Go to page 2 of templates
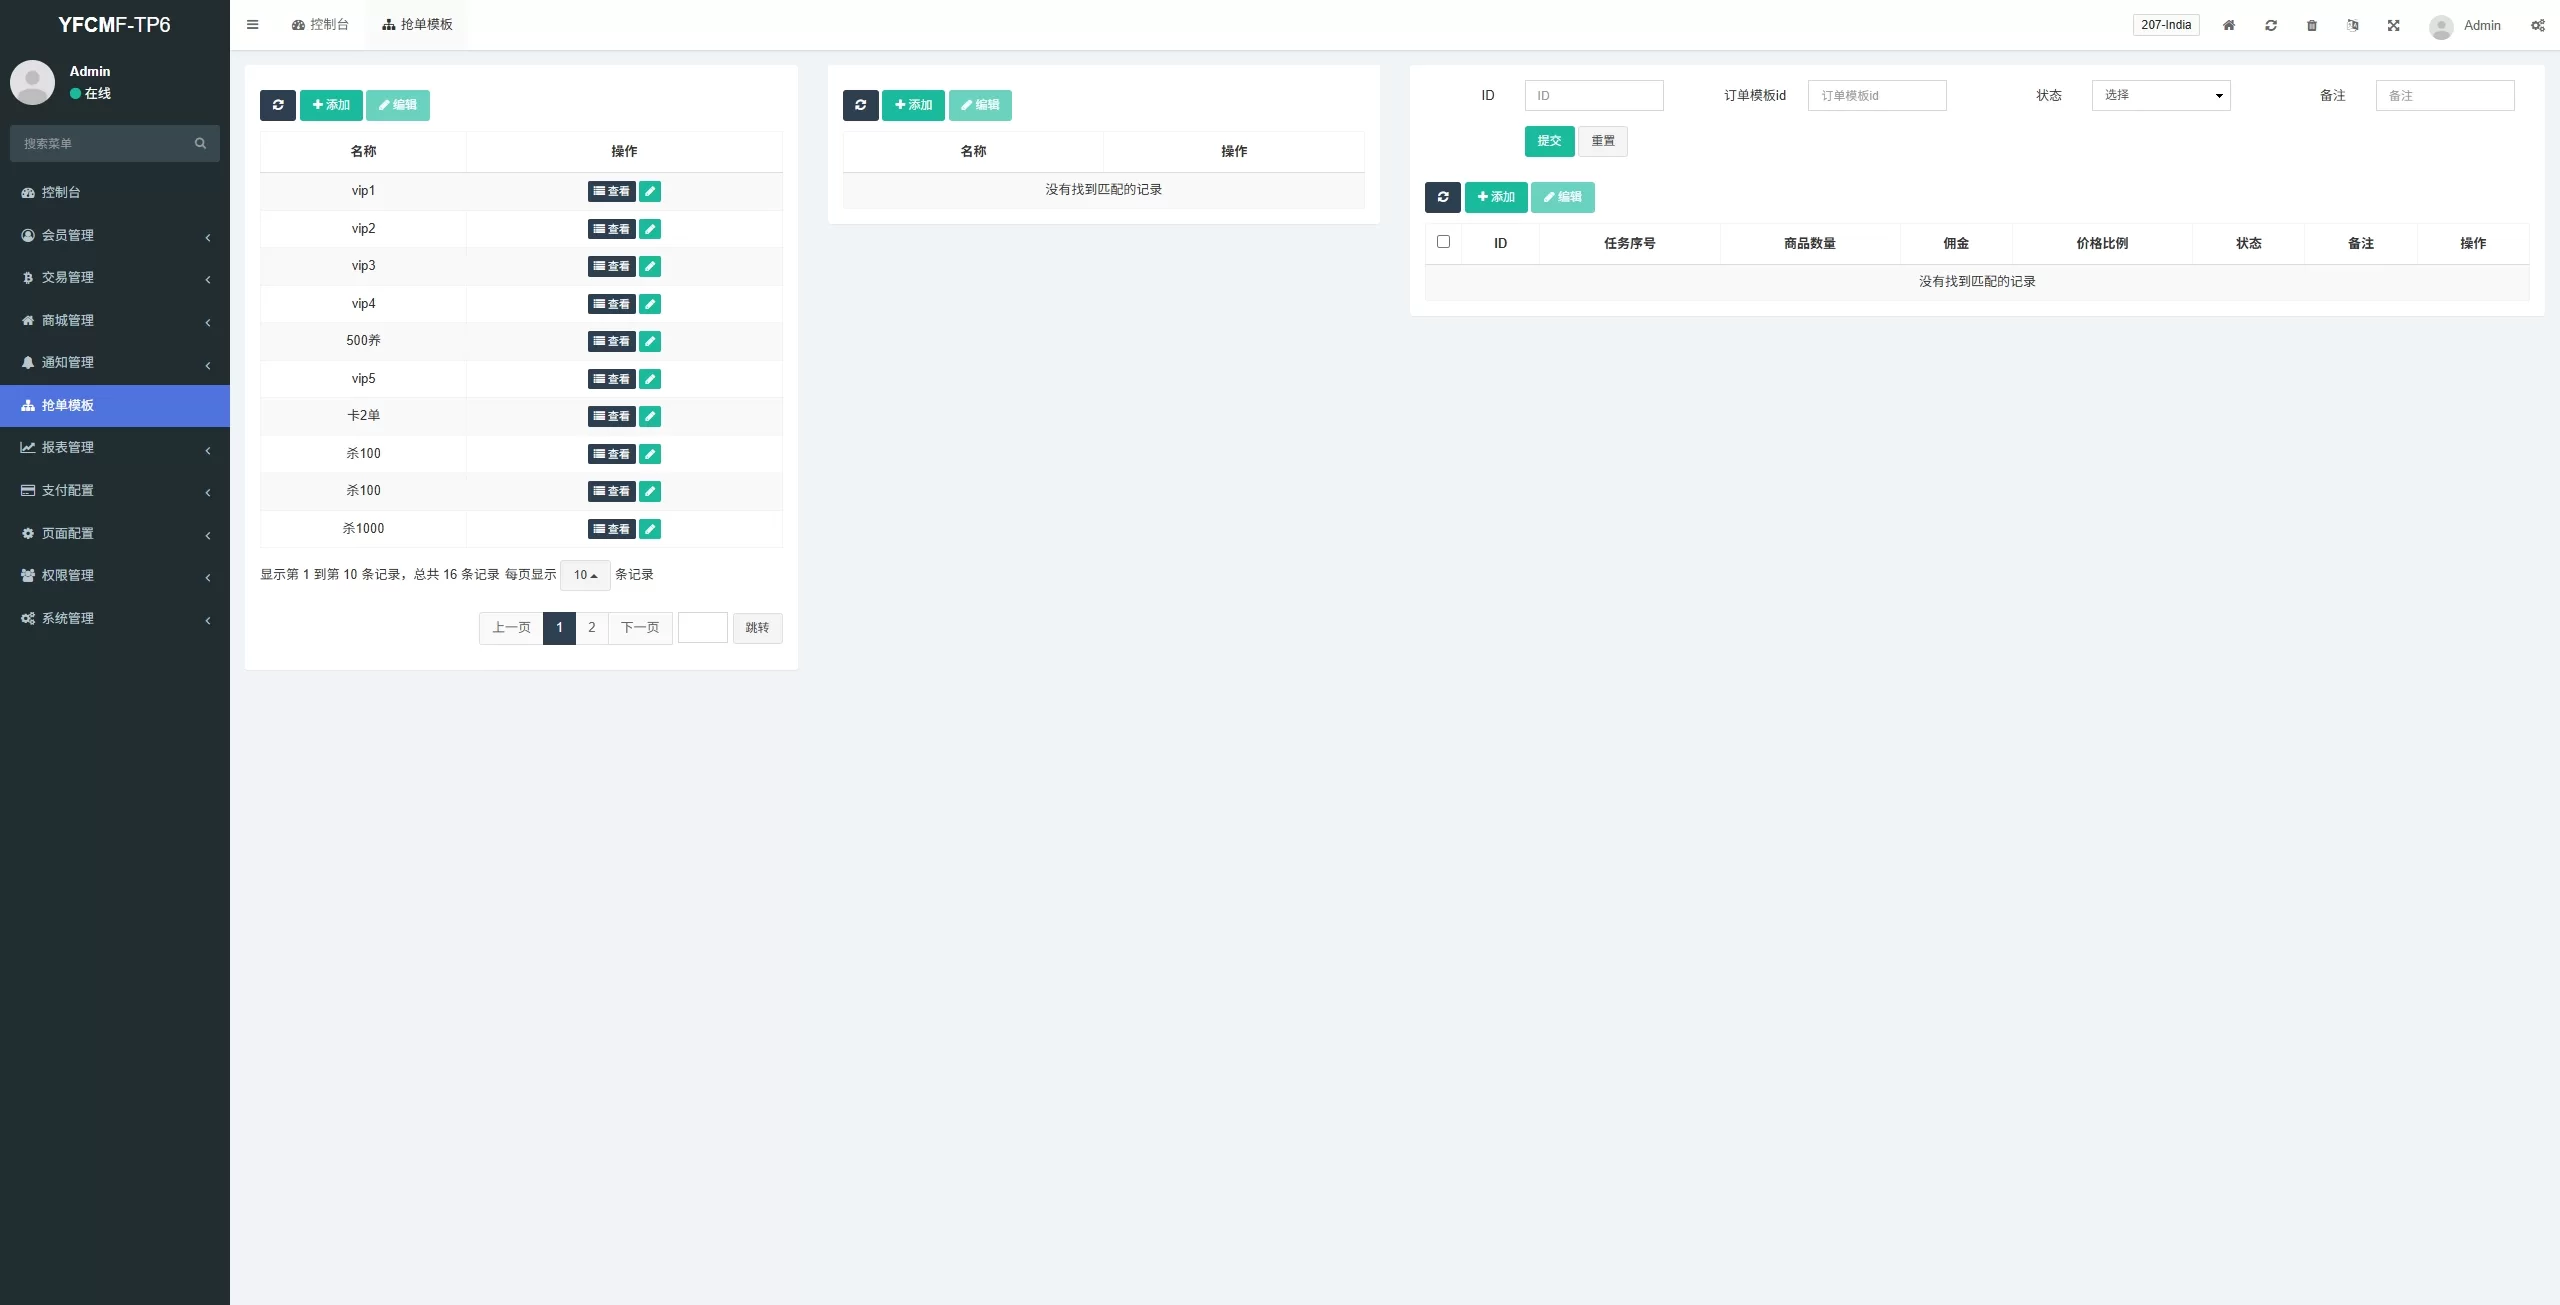The height and width of the screenshot is (1305, 2560). [x=591, y=628]
